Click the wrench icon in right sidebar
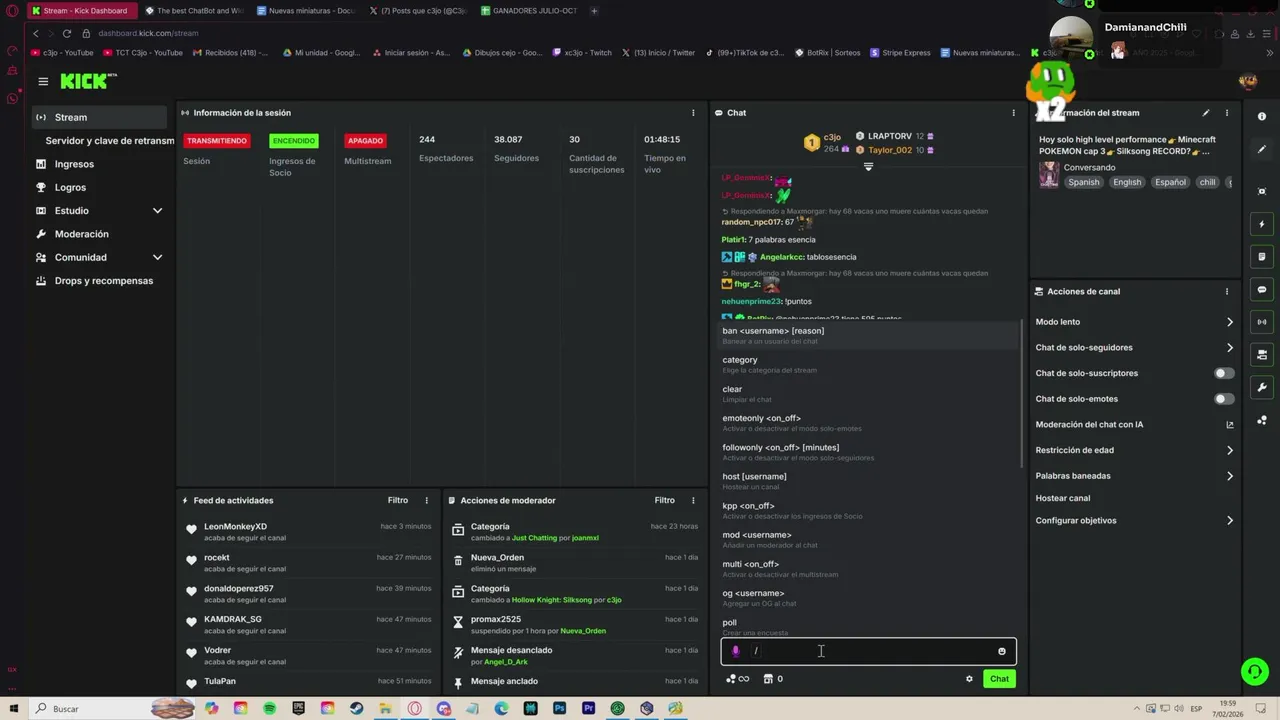The image size is (1280, 720). point(1262,387)
